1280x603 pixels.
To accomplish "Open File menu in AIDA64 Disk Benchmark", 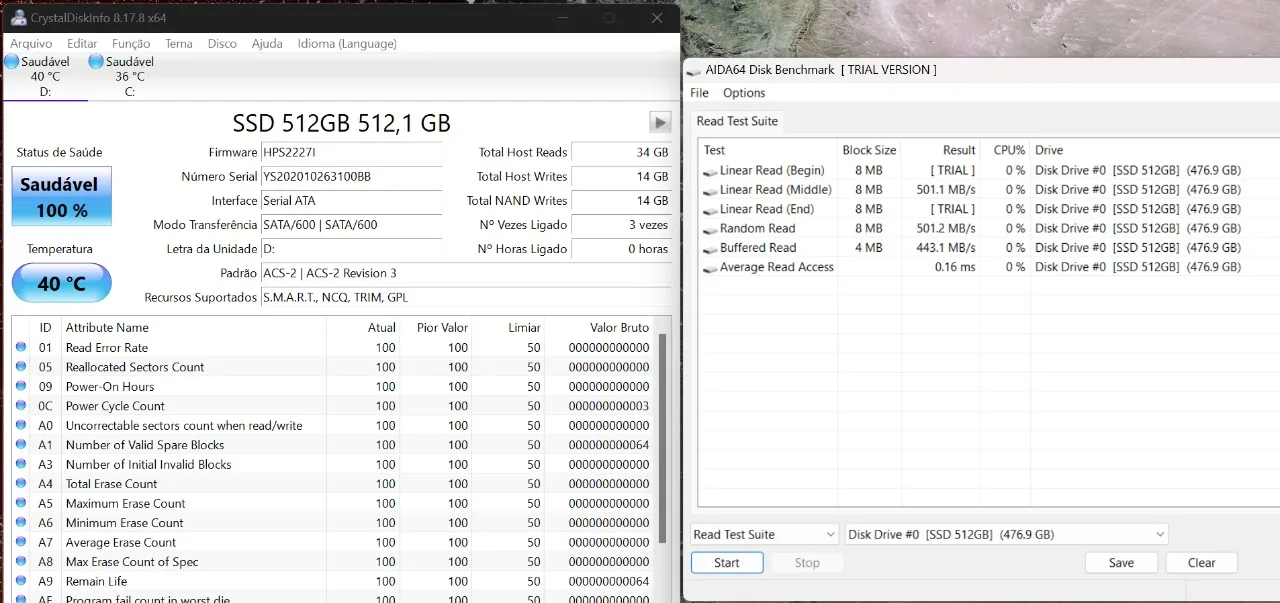I will point(700,93).
